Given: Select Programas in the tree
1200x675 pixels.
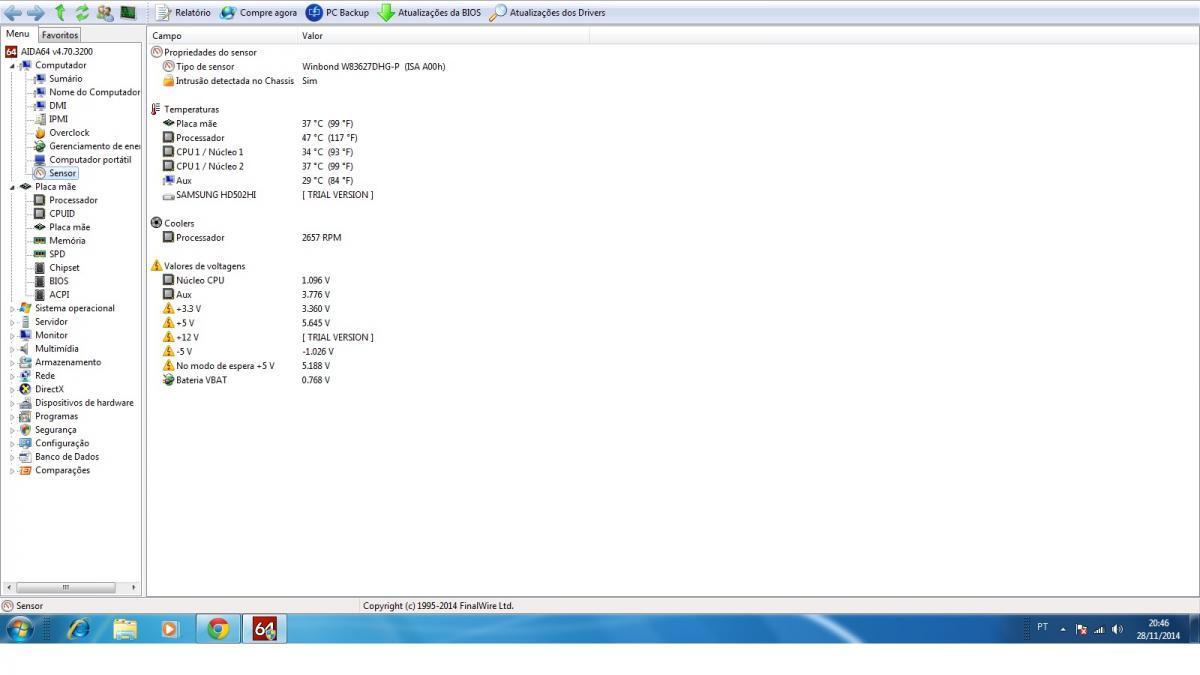Looking at the screenshot, I should click(56, 416).
